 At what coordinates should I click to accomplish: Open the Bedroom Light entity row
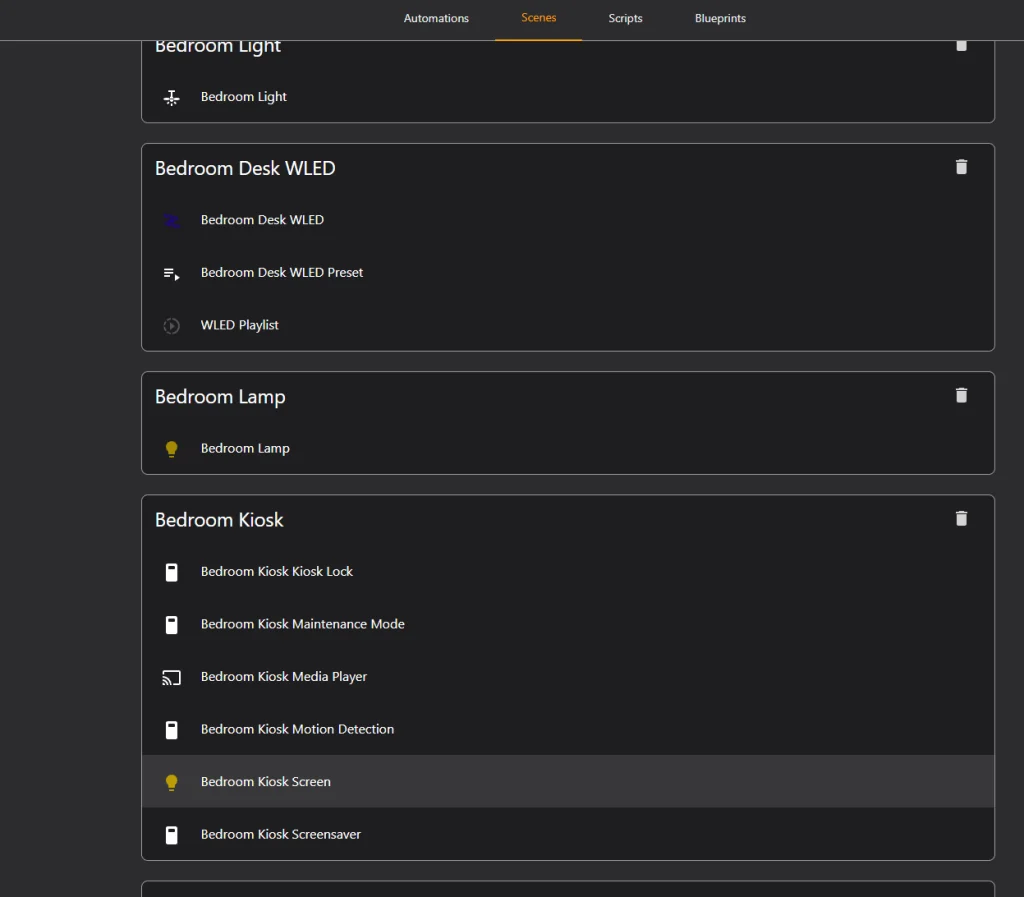point(568,97)
